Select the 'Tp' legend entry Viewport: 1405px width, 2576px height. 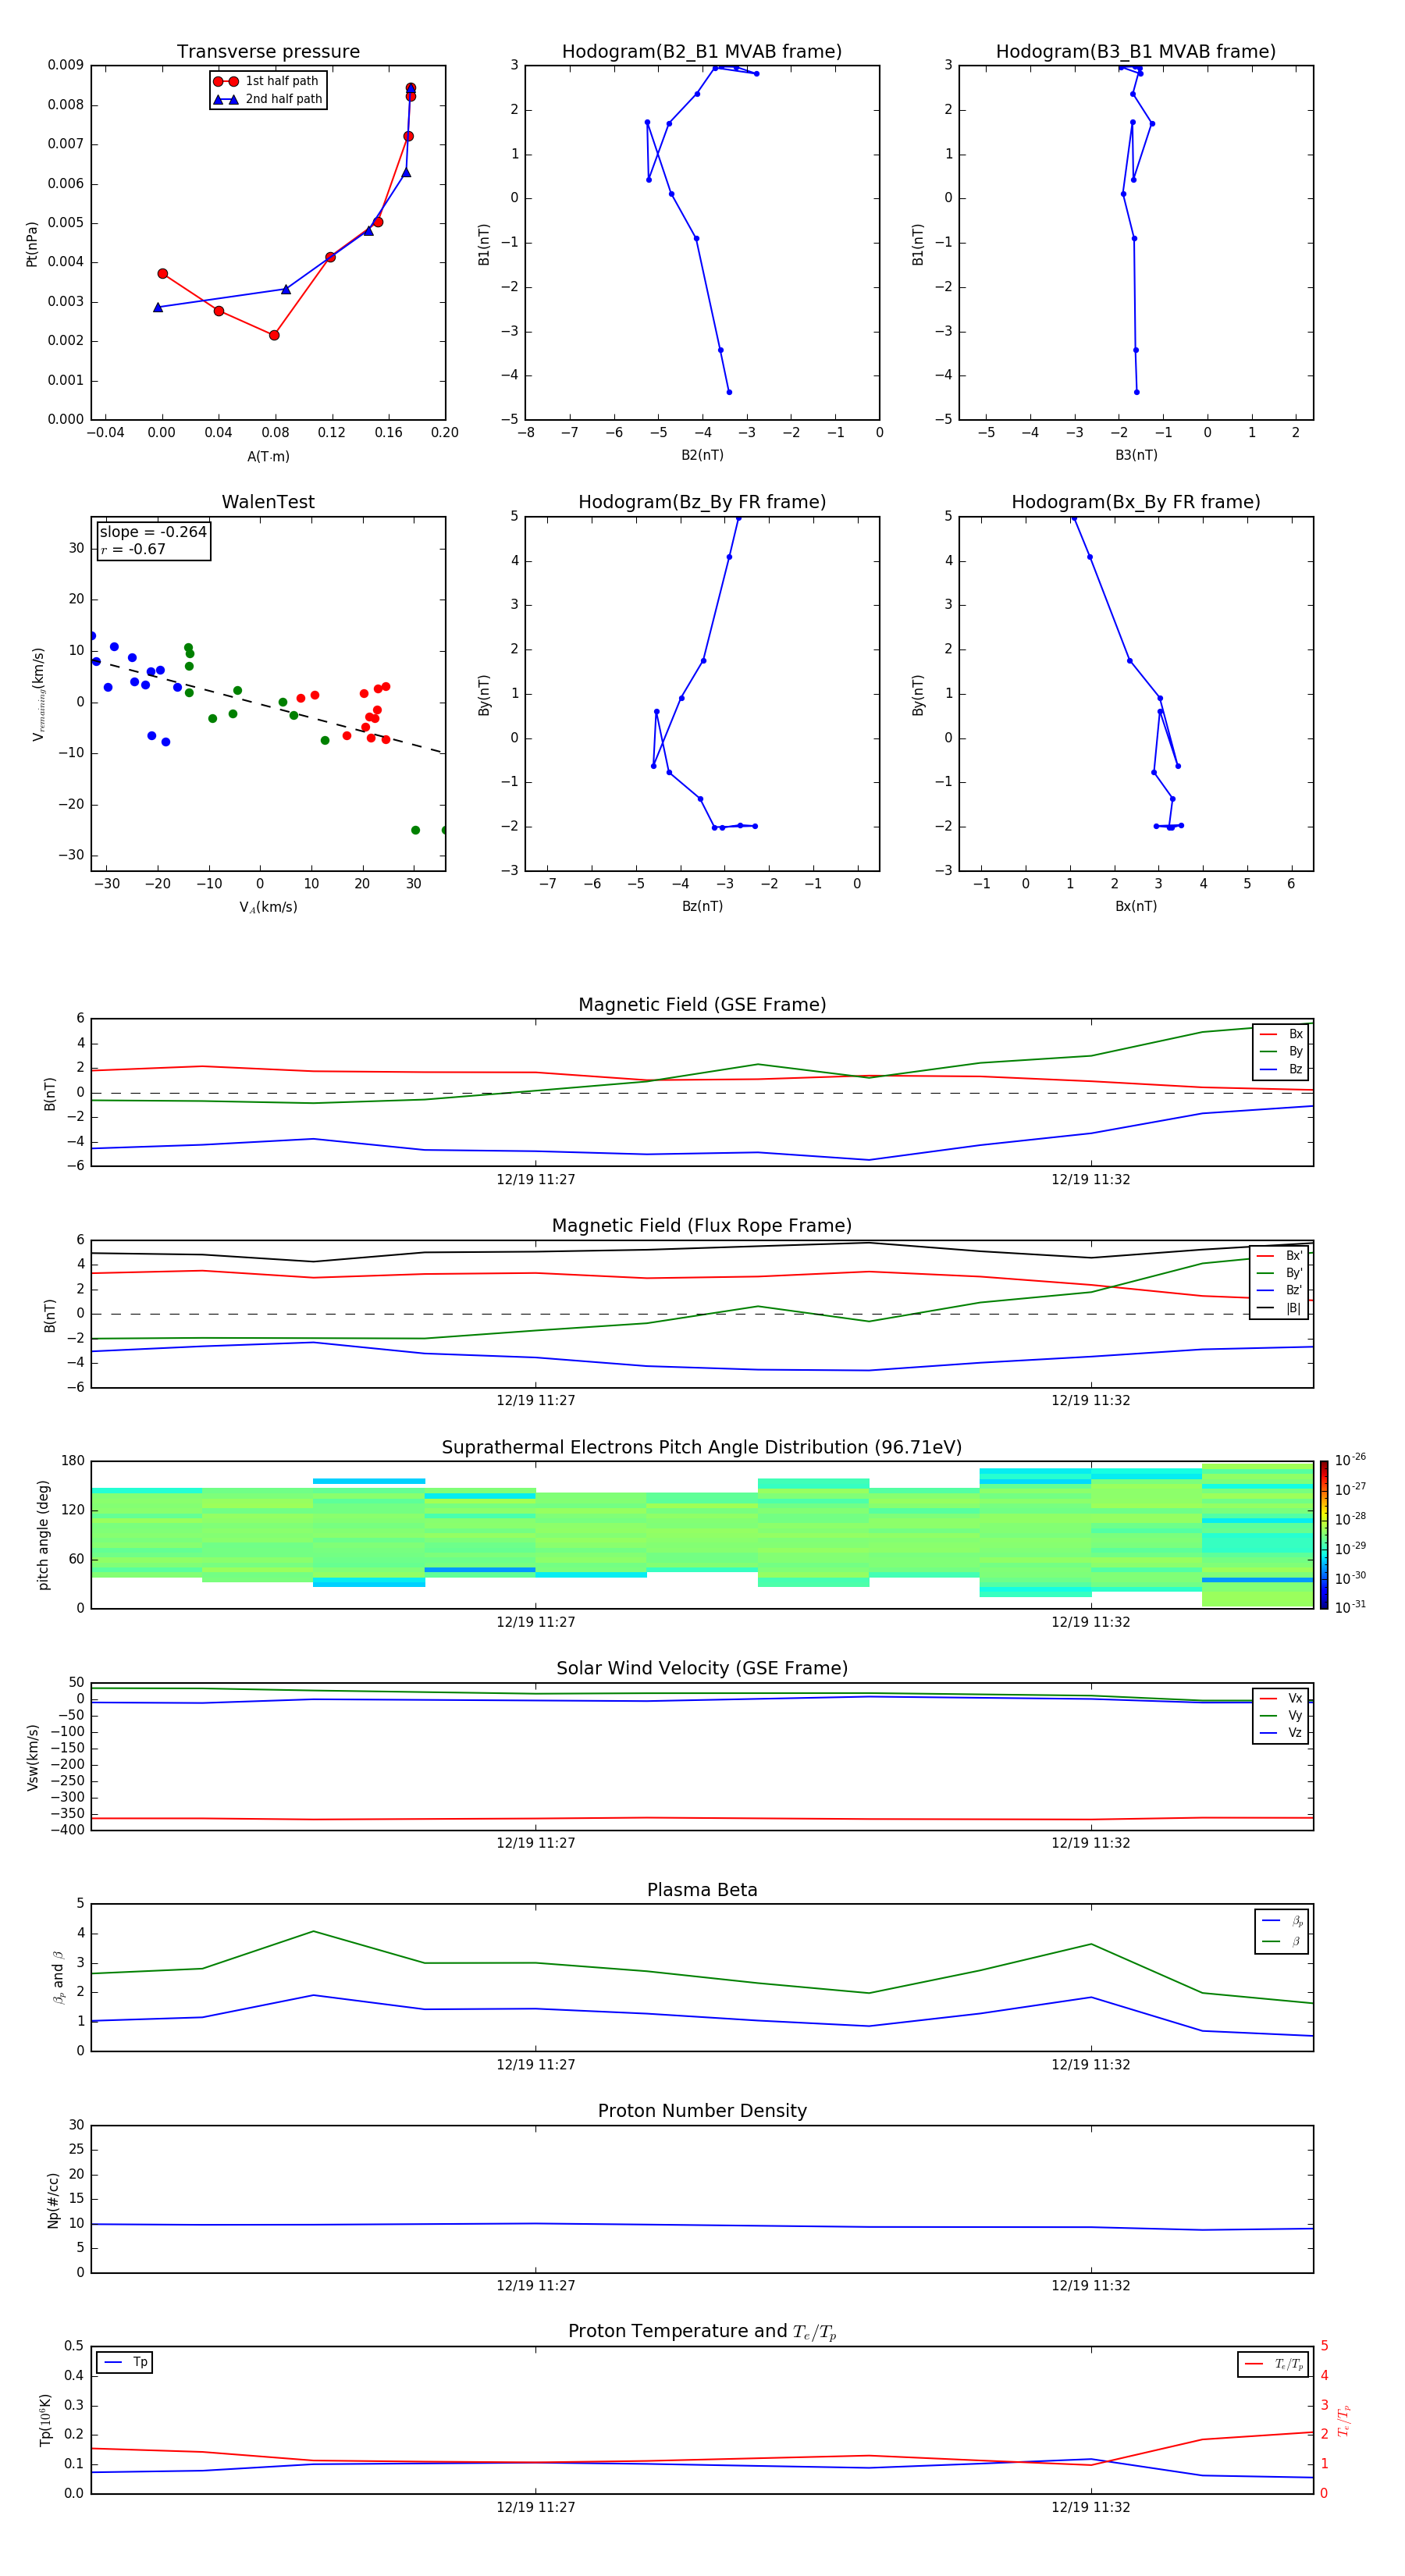[125, 2362]
